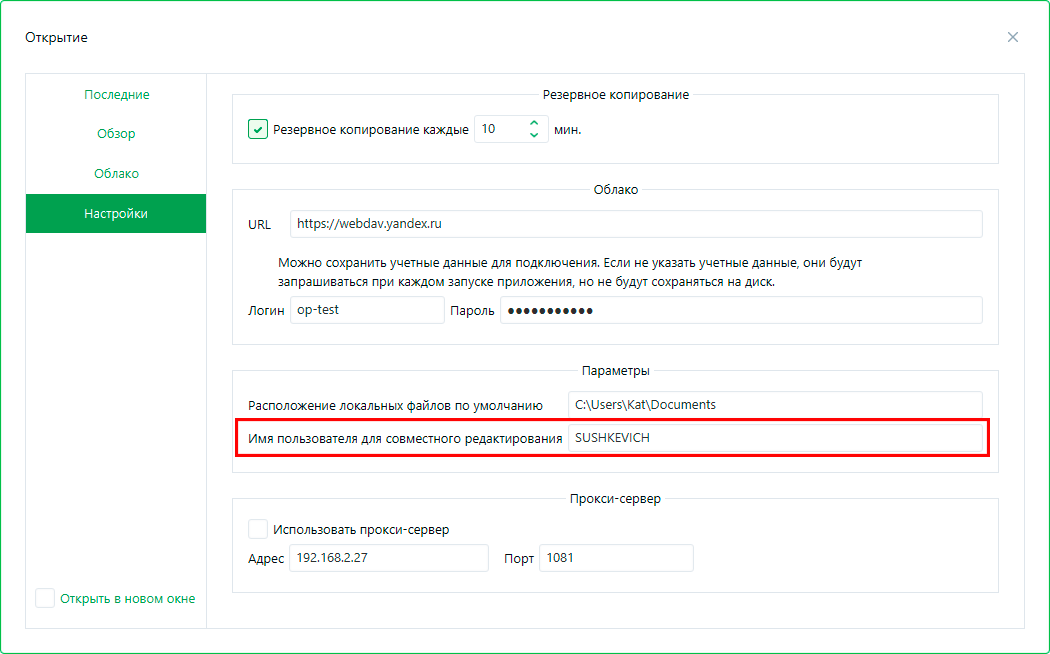The height and width of the screenshot is (654, 1050).
Task: Open the Последние tab
Action: click(116, 94)
